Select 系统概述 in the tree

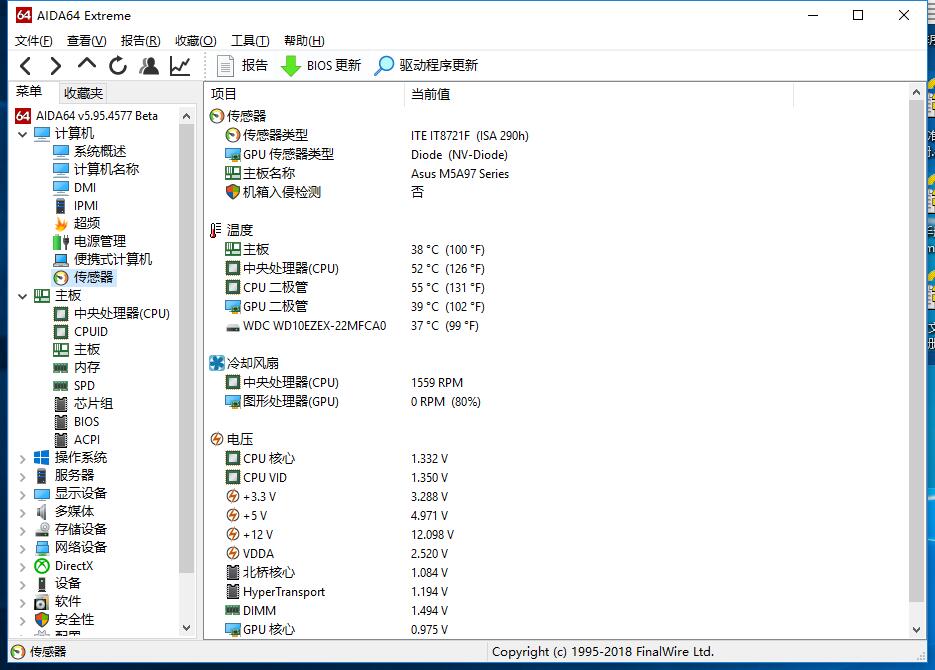tap(89, 151)
